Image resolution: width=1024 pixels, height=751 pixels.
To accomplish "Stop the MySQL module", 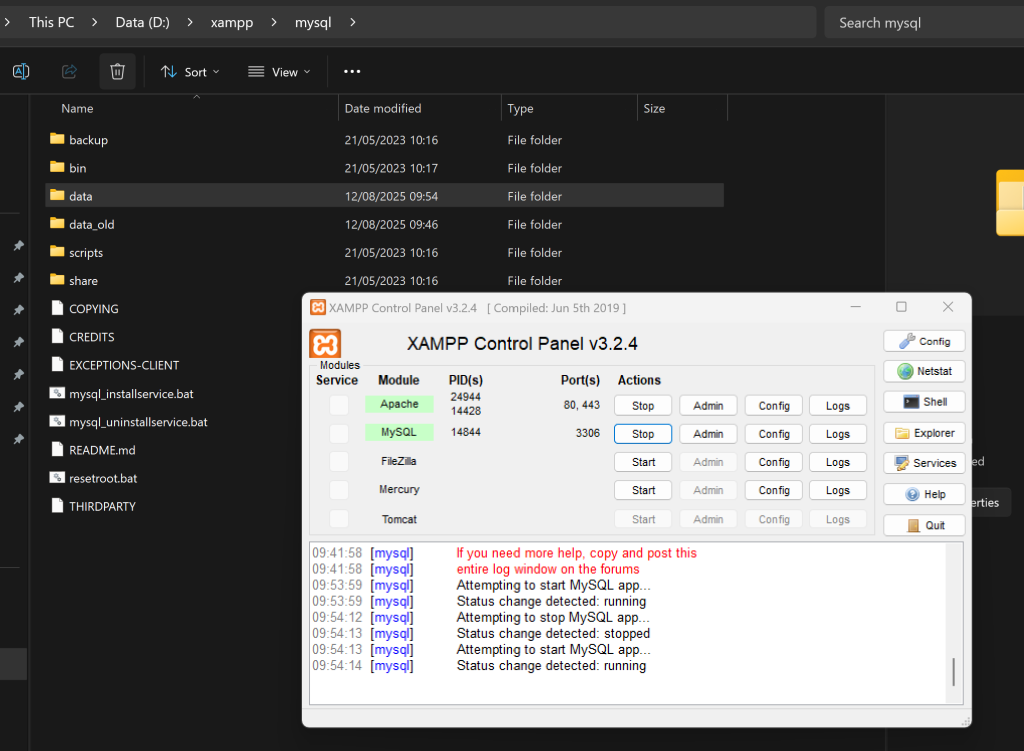I will (643, 434).
